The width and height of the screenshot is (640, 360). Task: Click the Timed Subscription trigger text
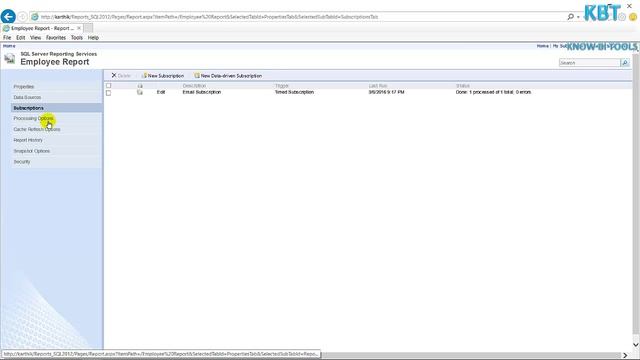294,92
